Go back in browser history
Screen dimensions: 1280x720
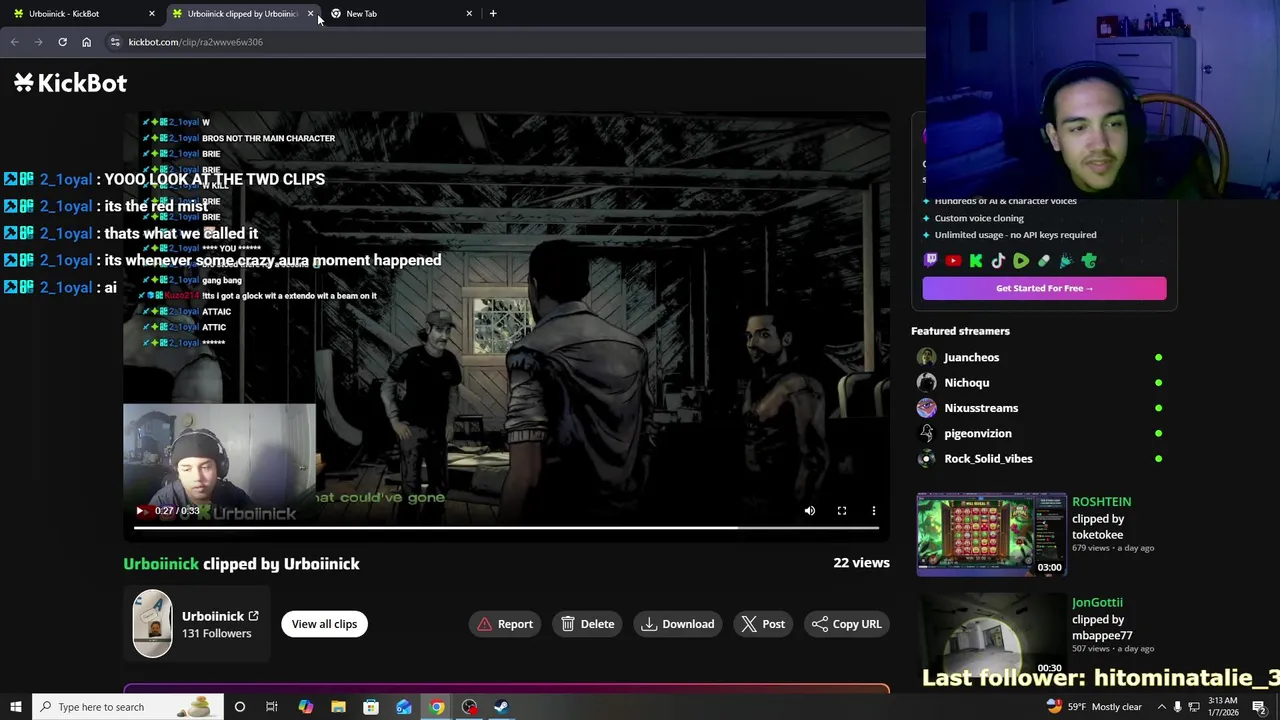[x=14, y=42]
